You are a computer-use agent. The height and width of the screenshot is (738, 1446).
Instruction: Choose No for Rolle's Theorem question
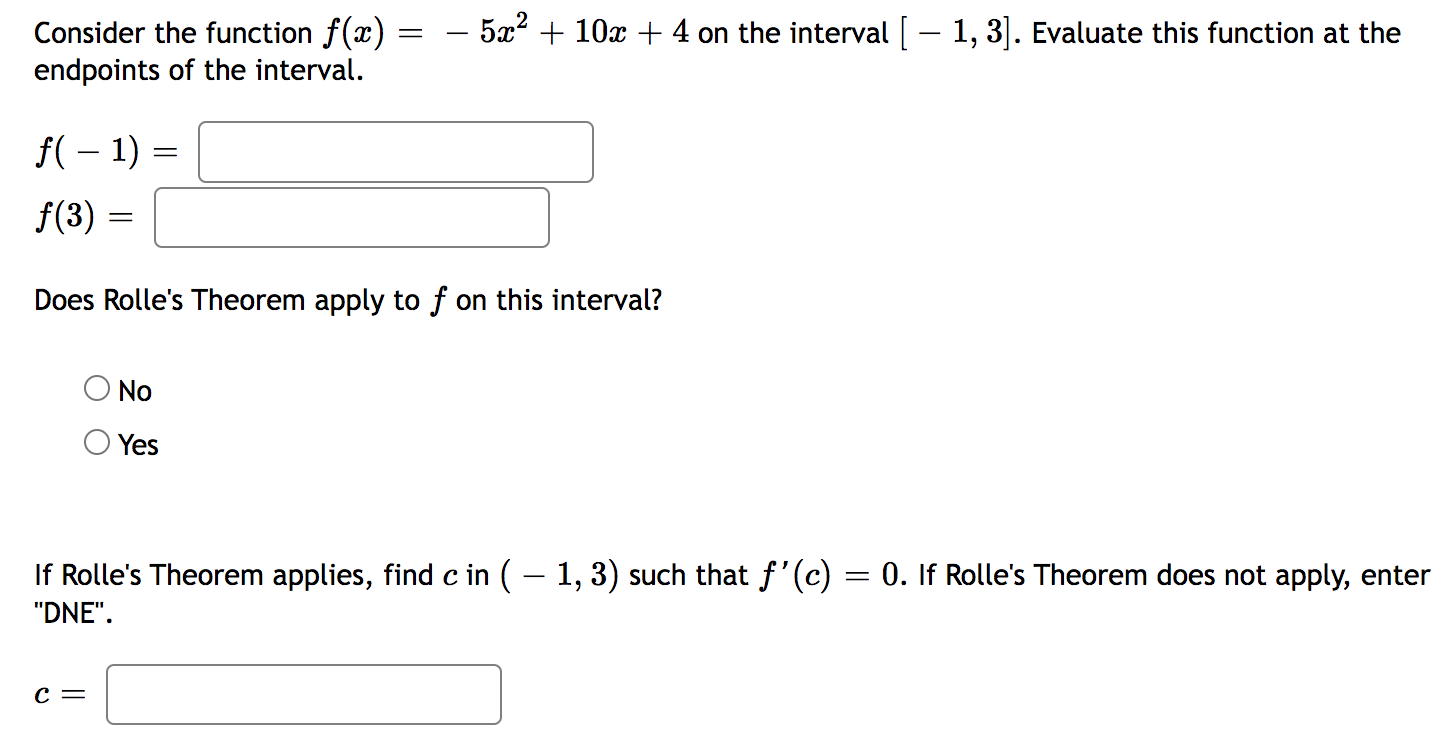pos(97,386)
